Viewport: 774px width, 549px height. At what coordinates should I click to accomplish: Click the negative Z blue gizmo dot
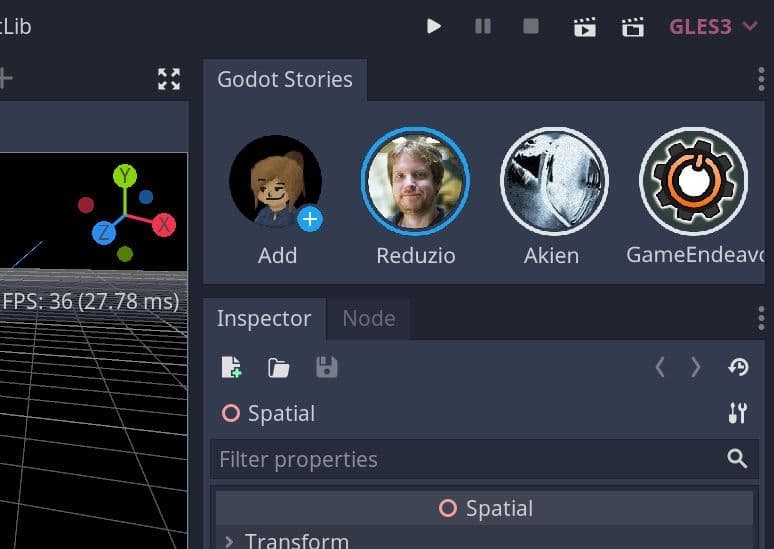pyautogui.click(x=146, y=197)
